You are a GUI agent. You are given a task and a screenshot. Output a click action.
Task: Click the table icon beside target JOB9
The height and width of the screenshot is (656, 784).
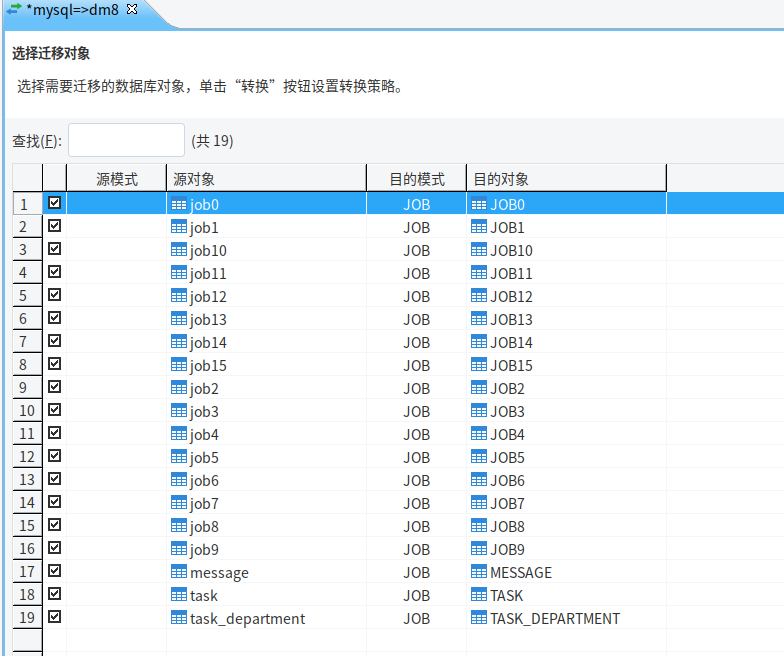click(x=478, y=549)
